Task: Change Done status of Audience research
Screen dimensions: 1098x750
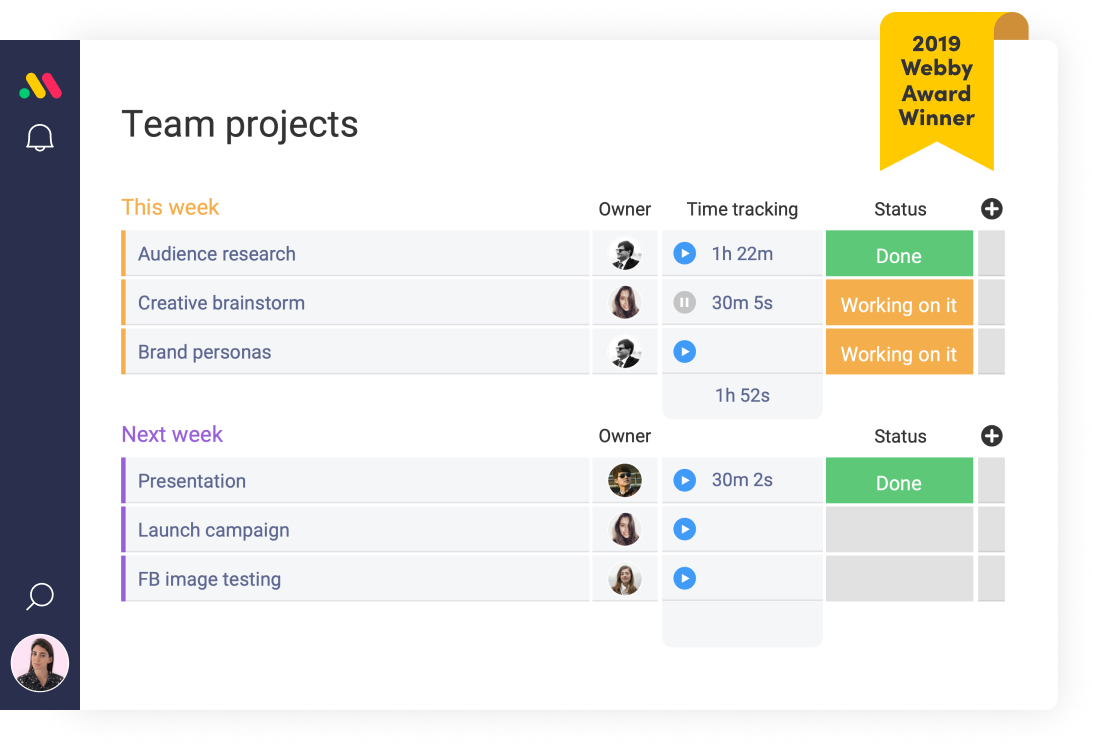Action: [898, 255]
